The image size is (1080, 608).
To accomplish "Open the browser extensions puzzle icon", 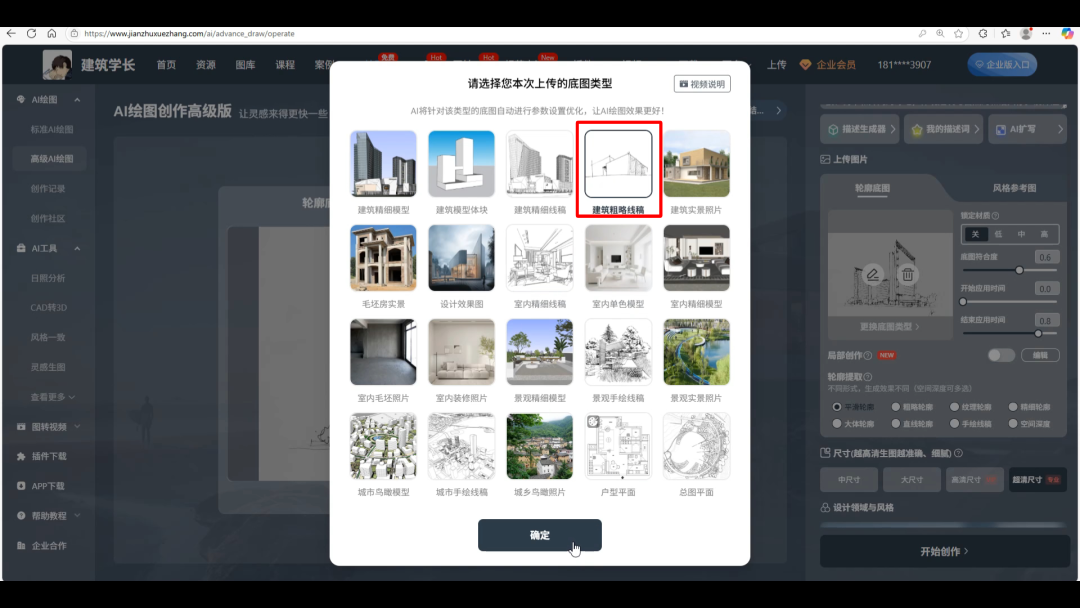I will click(x=983, y=33).
